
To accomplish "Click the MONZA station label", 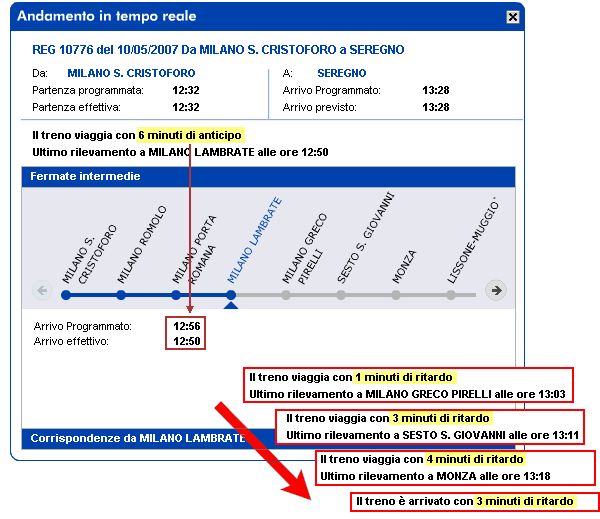I will click(404, 267).
